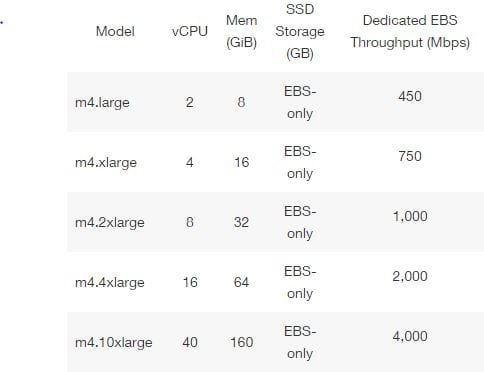Click the 32 memory value

(241, 222)
